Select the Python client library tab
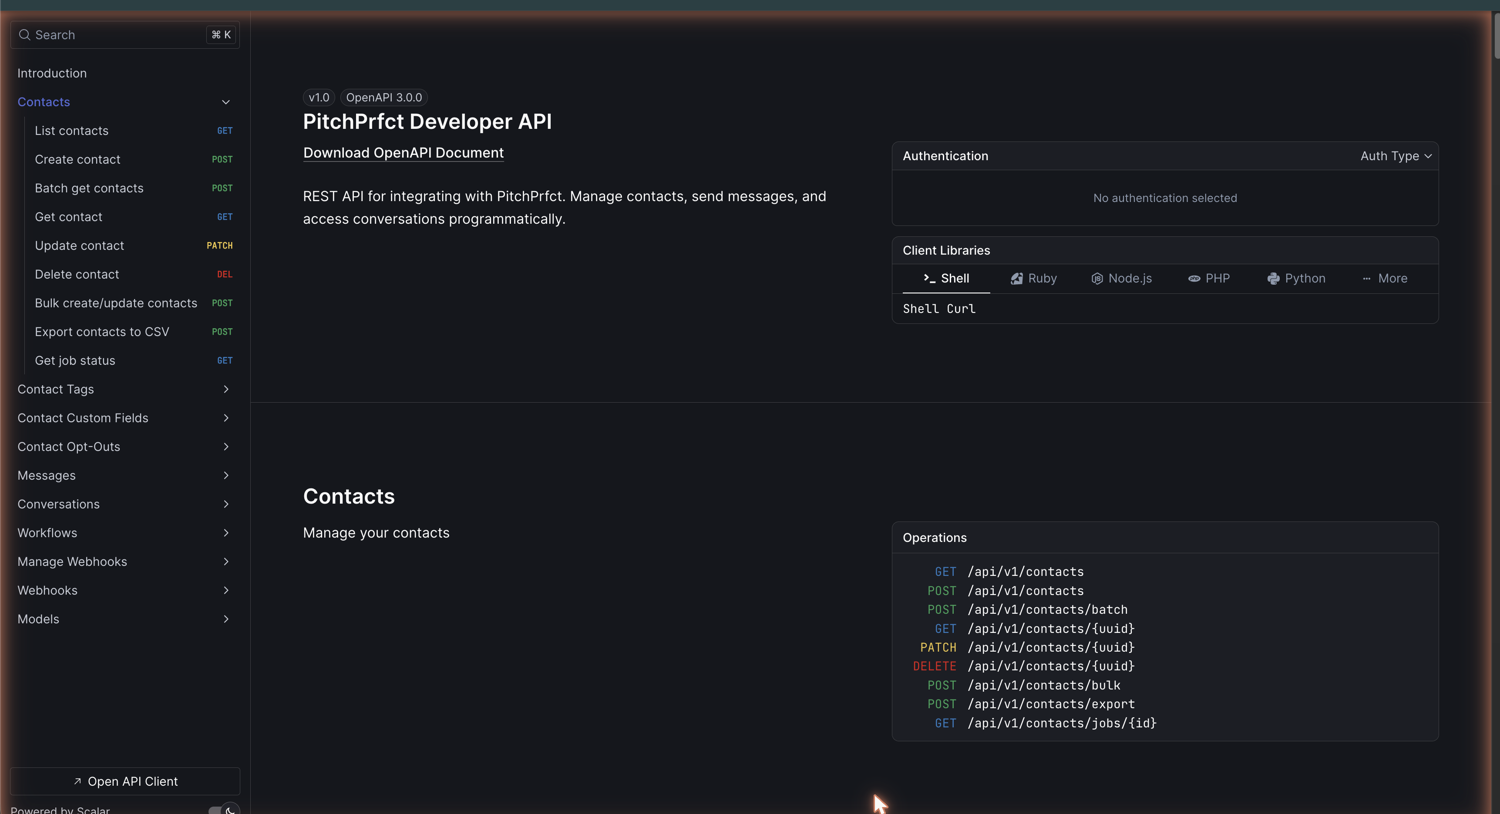1500x814 pixels. coord(1296,279)
